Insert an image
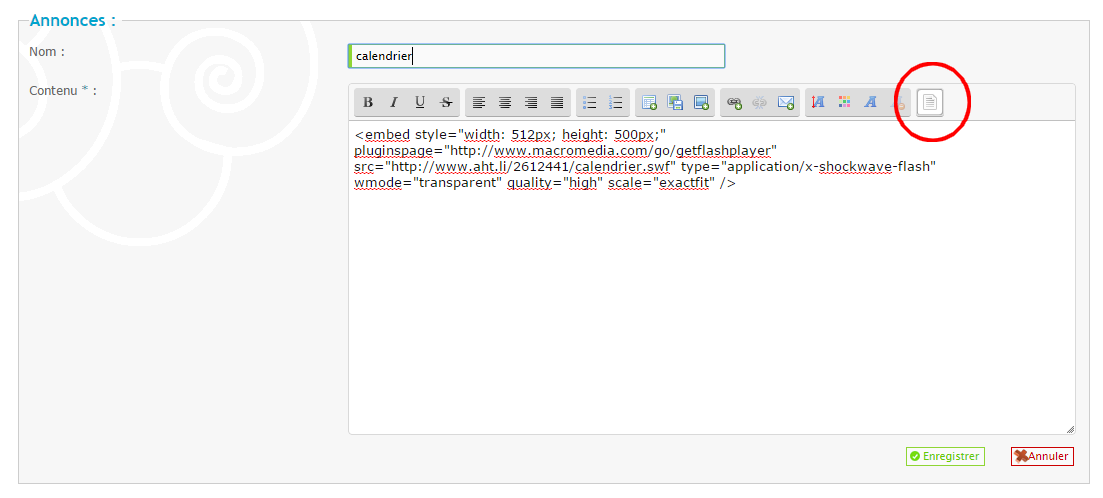This screenshot has width=1103, height=498. (701, 103)
